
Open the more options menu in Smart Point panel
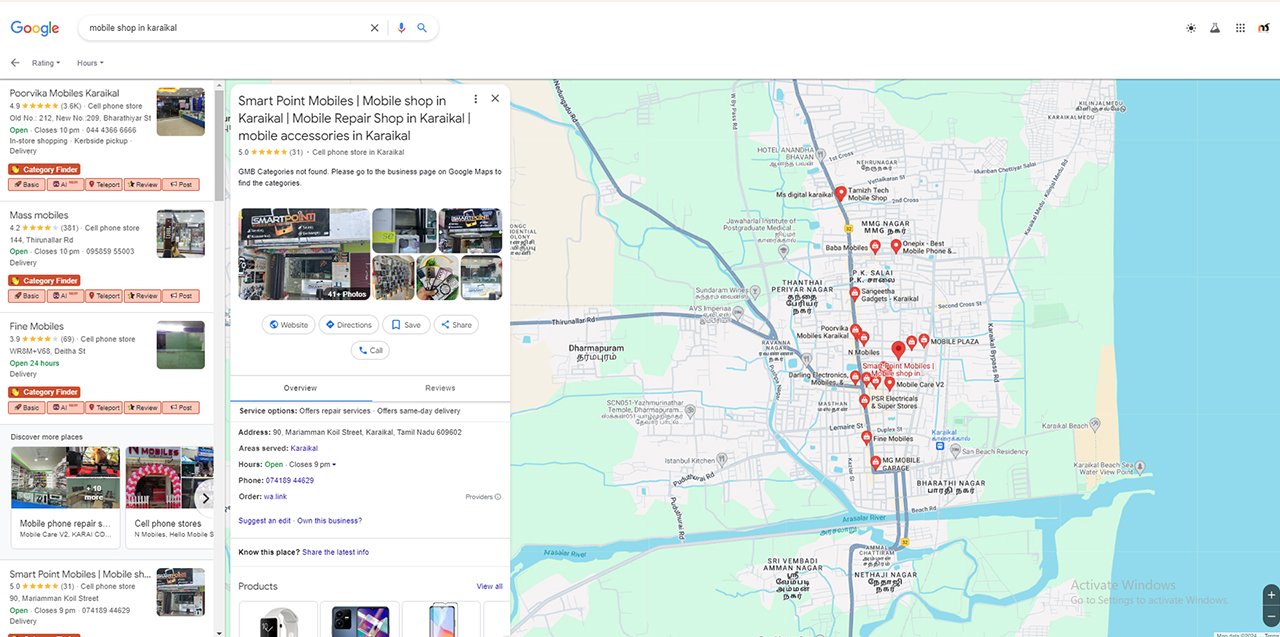click(475, 99)
